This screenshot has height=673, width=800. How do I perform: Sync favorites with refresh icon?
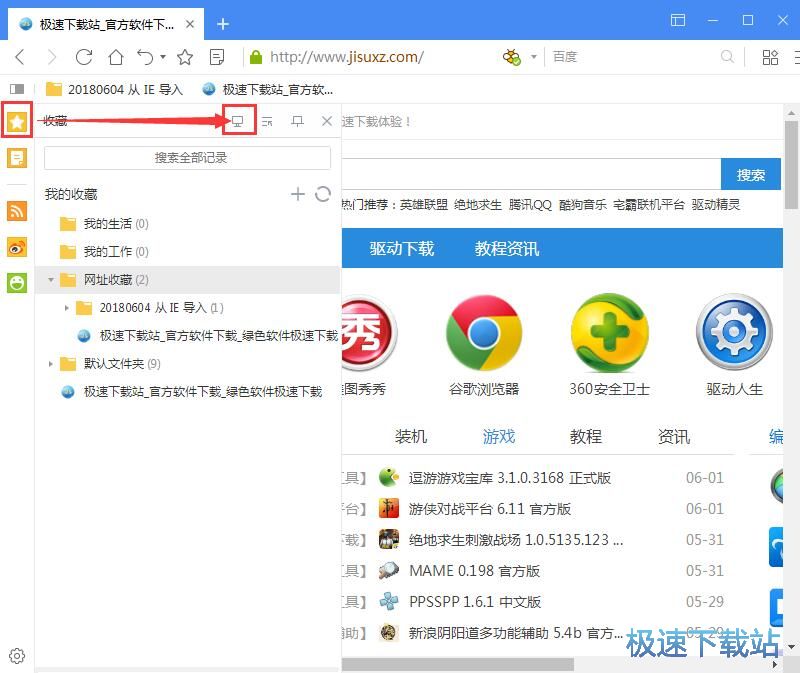point(322,194)
